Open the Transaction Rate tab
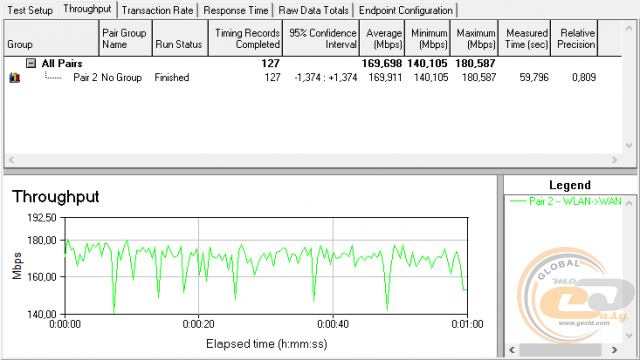The height and width of the screenshot is (360, 640). pyautogui.click(x=157, y=10)
